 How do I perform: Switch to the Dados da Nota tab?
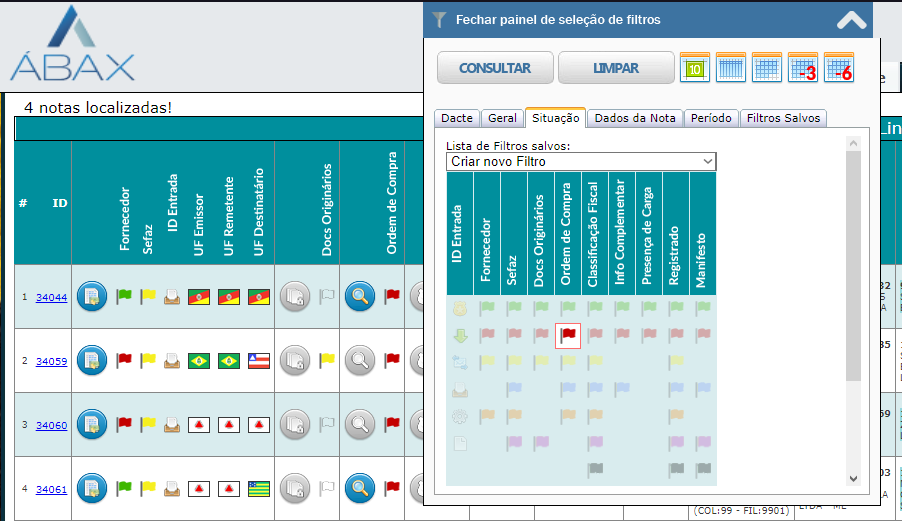(x=635, y=118)
